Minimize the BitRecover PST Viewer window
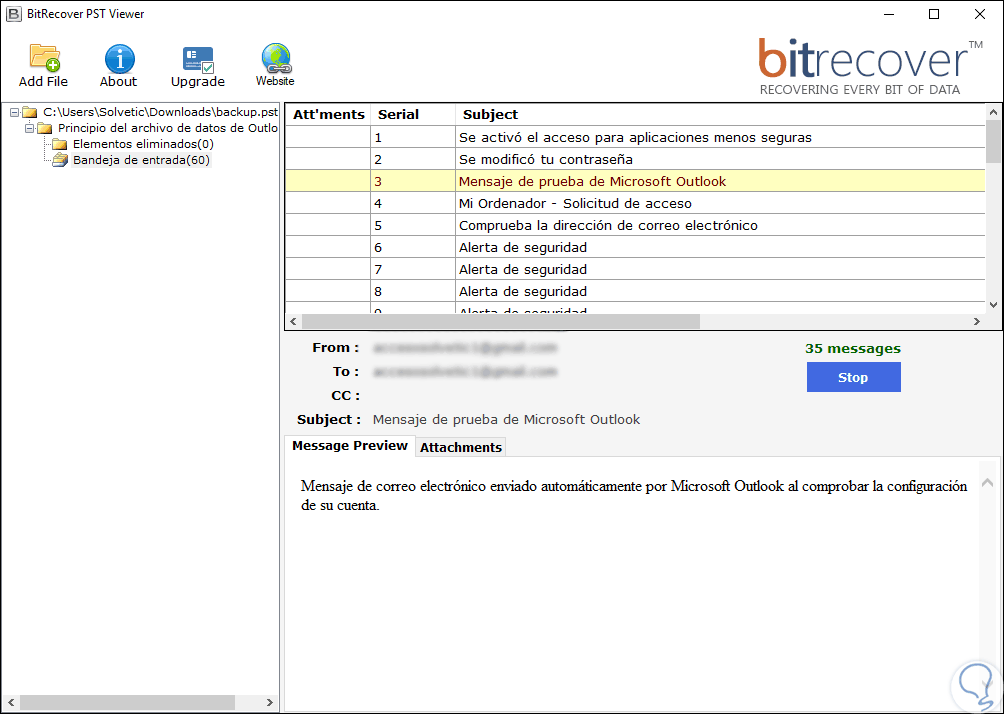1004x714 pixels. click(888, 14)
